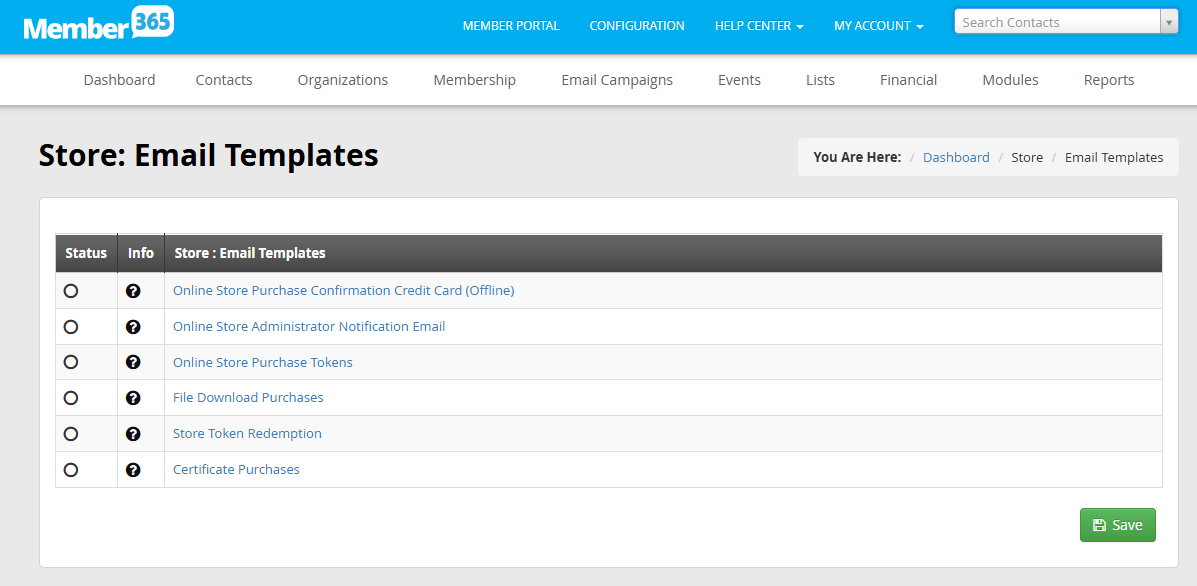This screenshot has height=586, width=1197.
Task: Open info icon for Store Token Redemption
Action: click(133, 433)
